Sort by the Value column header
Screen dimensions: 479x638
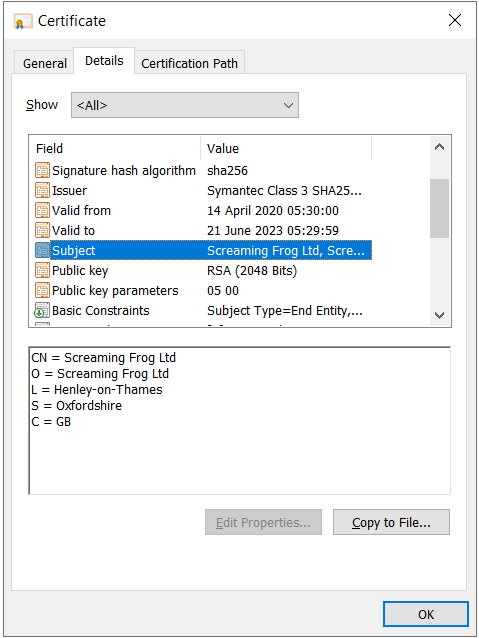[286, 149]
